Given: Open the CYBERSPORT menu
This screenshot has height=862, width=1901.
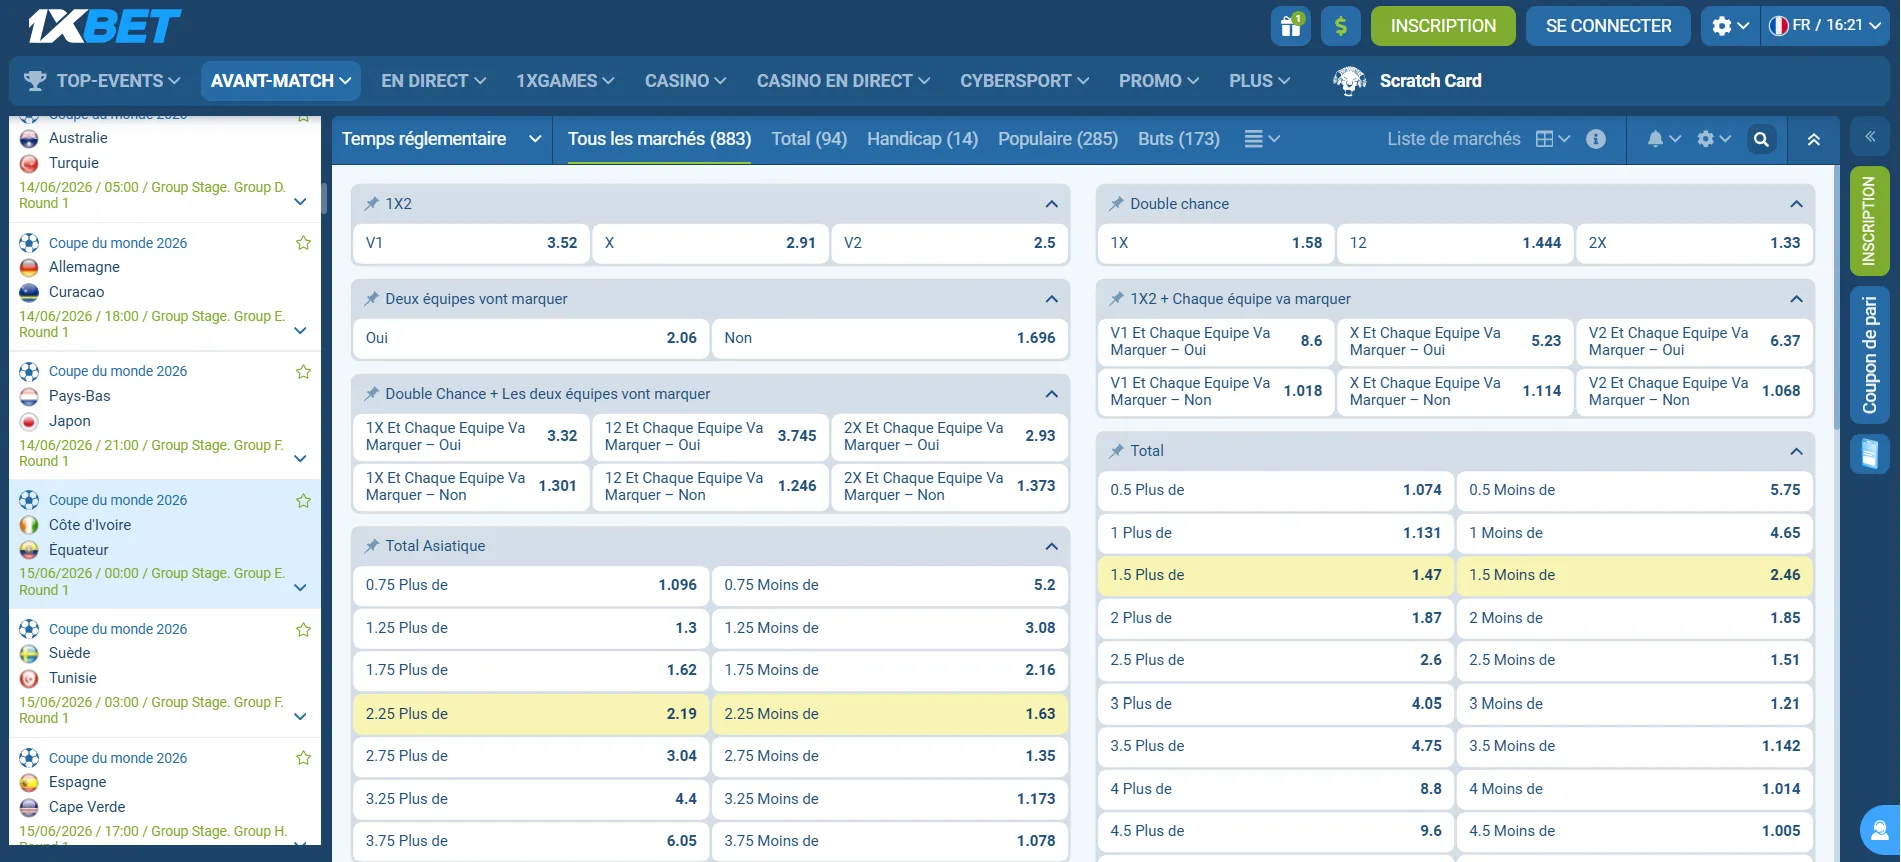Looking at the screenshot, I should [1024, 81].
